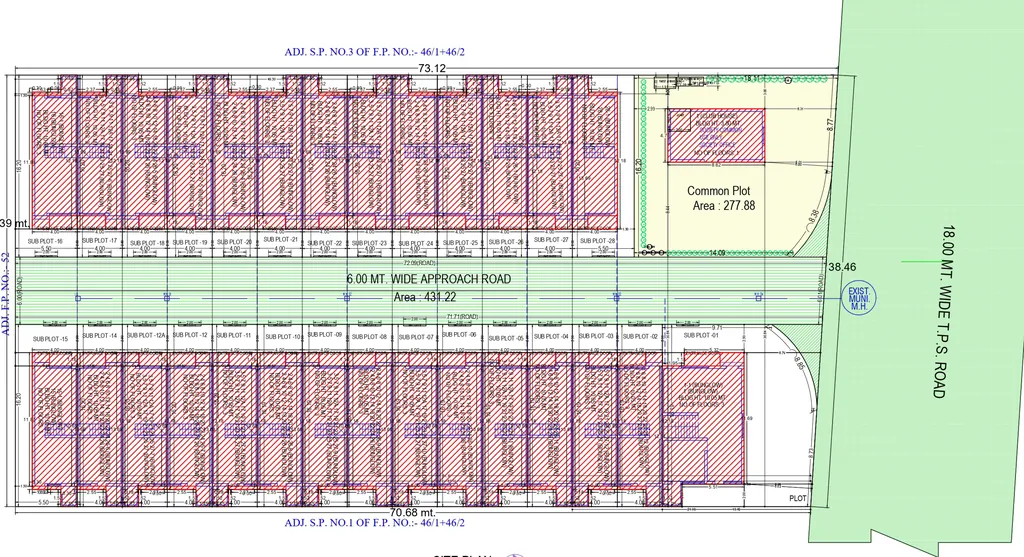1024x557 pixels.
Task: Click the vertical ADJ. F.P. NO.:- 52 label
Action: click(6, 293)
